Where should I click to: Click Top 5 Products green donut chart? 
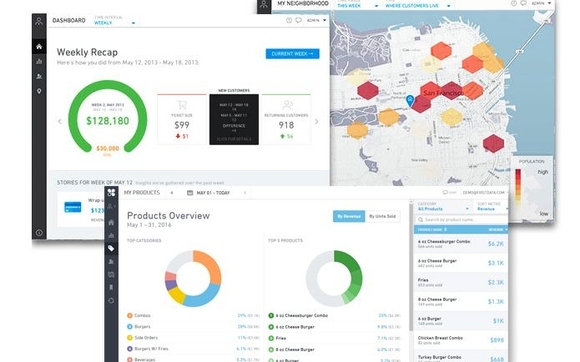(x=334, y=278)
